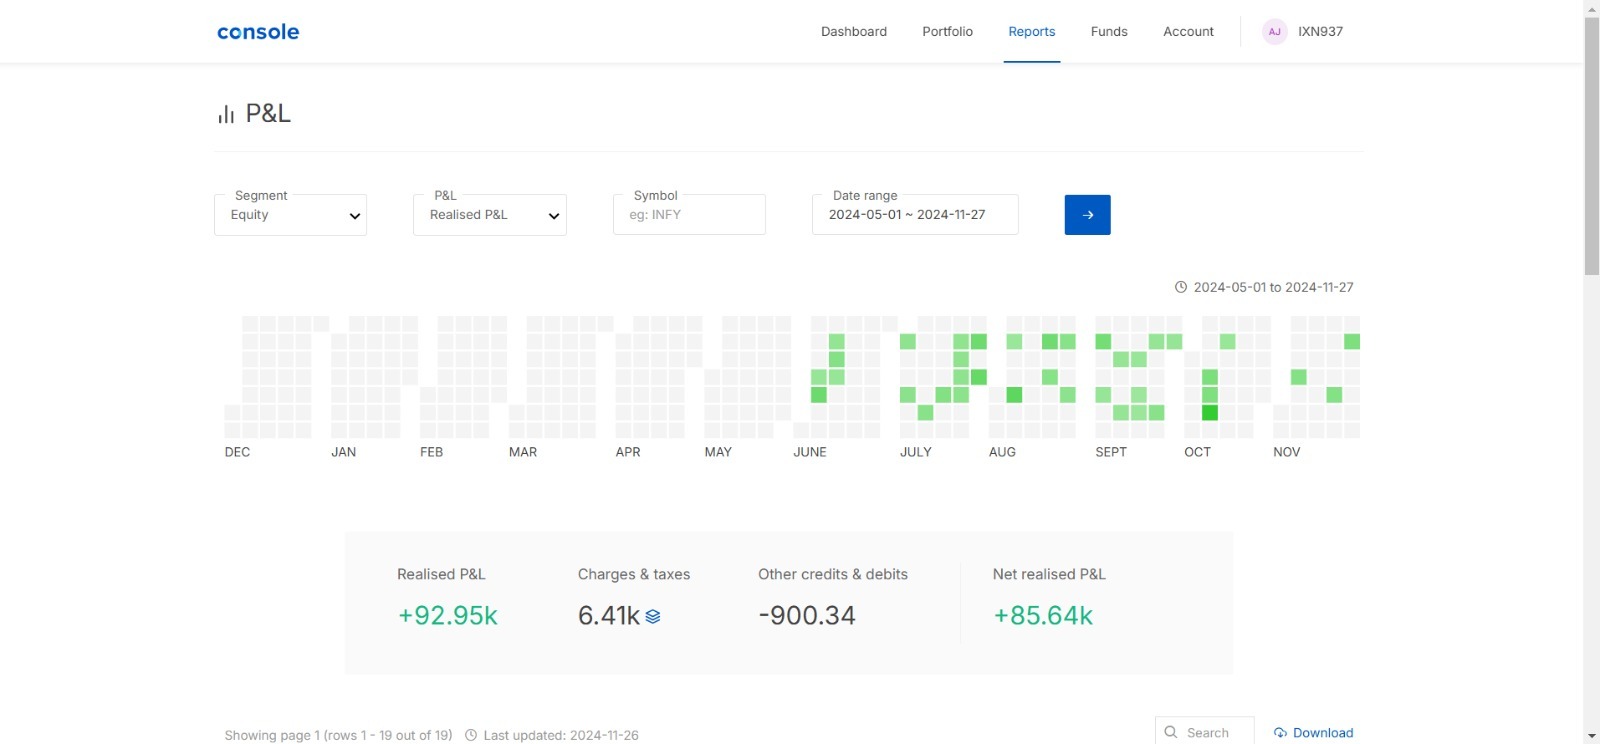Click the page vertical scrollbar thumb
Image resolution: width=1600 pixels, height=744 pixels.
pyautogui.click(x=1591, y=145)
